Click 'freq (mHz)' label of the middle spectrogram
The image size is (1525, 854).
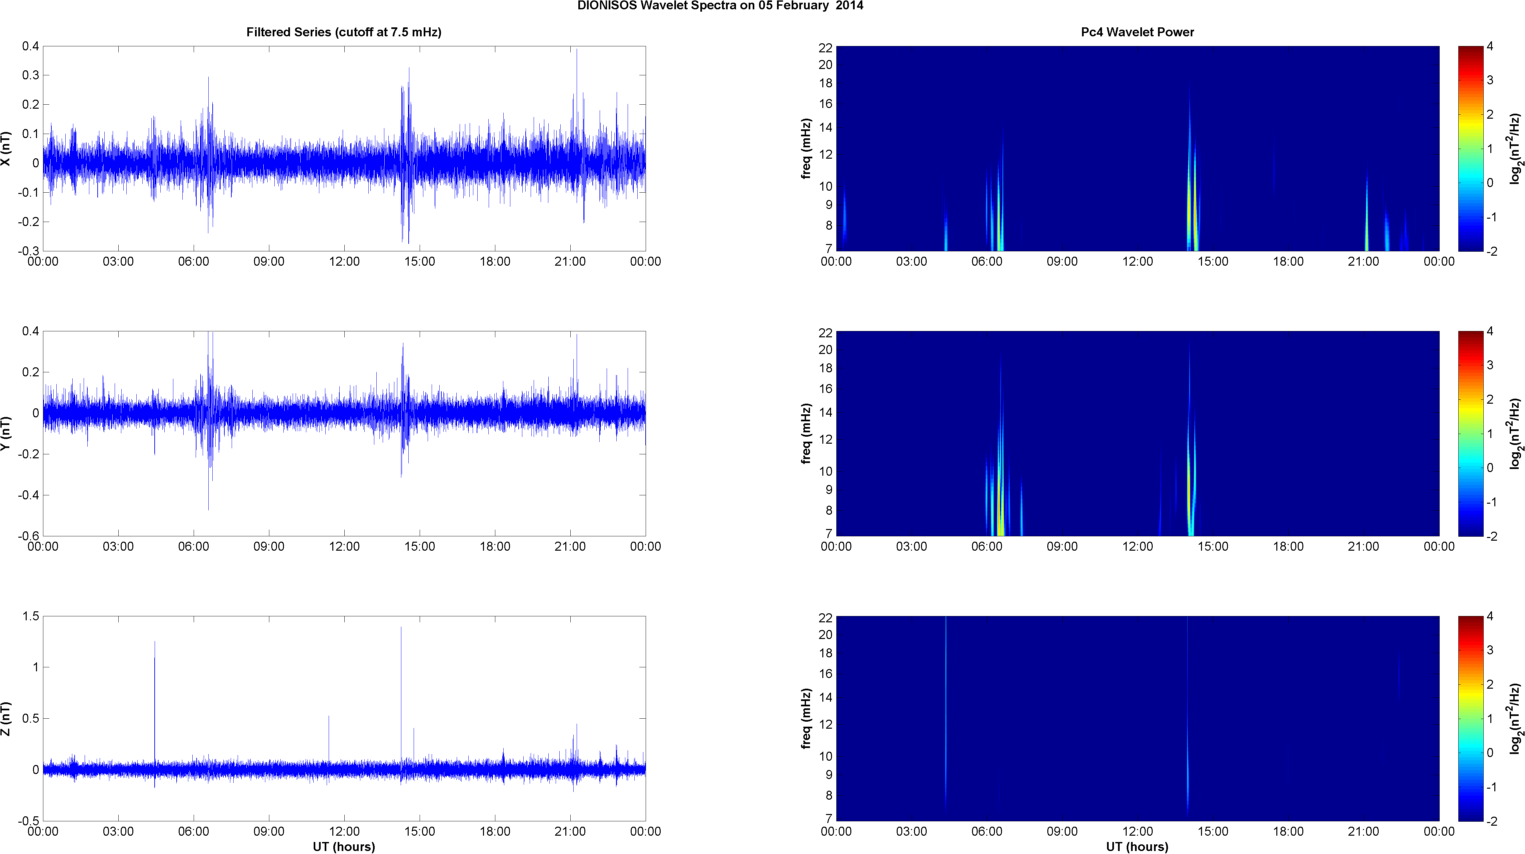(805, 434)
